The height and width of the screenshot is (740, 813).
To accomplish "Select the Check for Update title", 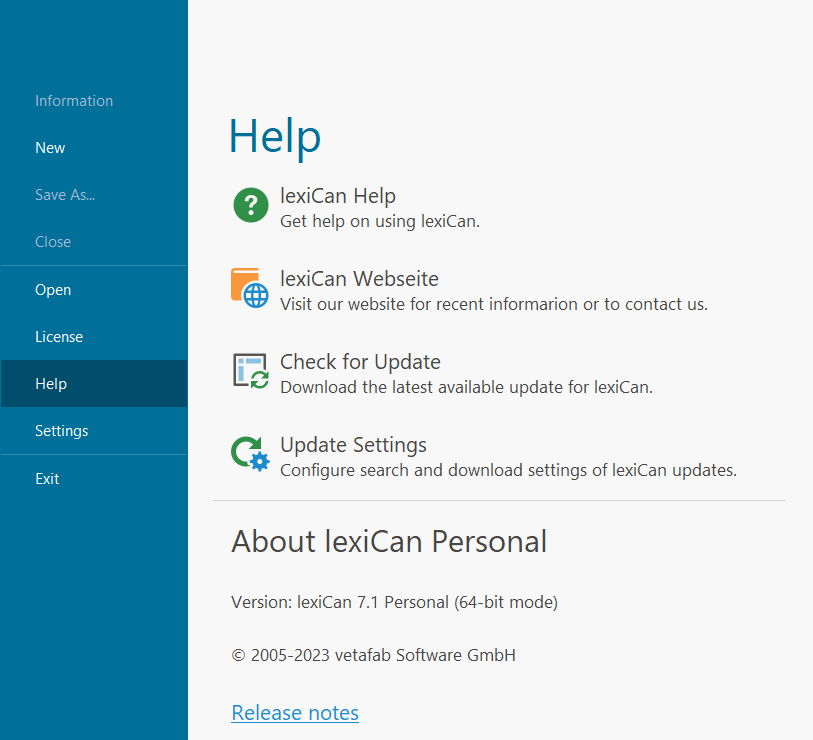I will click(360, 362).
